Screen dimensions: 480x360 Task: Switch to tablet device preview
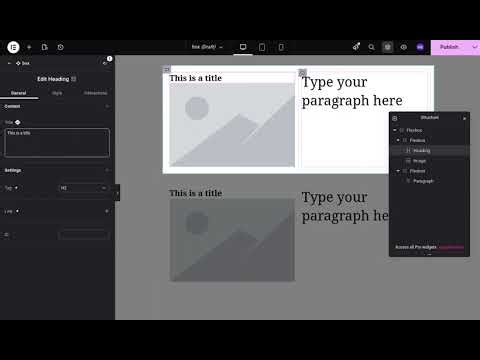pos(262,47)
